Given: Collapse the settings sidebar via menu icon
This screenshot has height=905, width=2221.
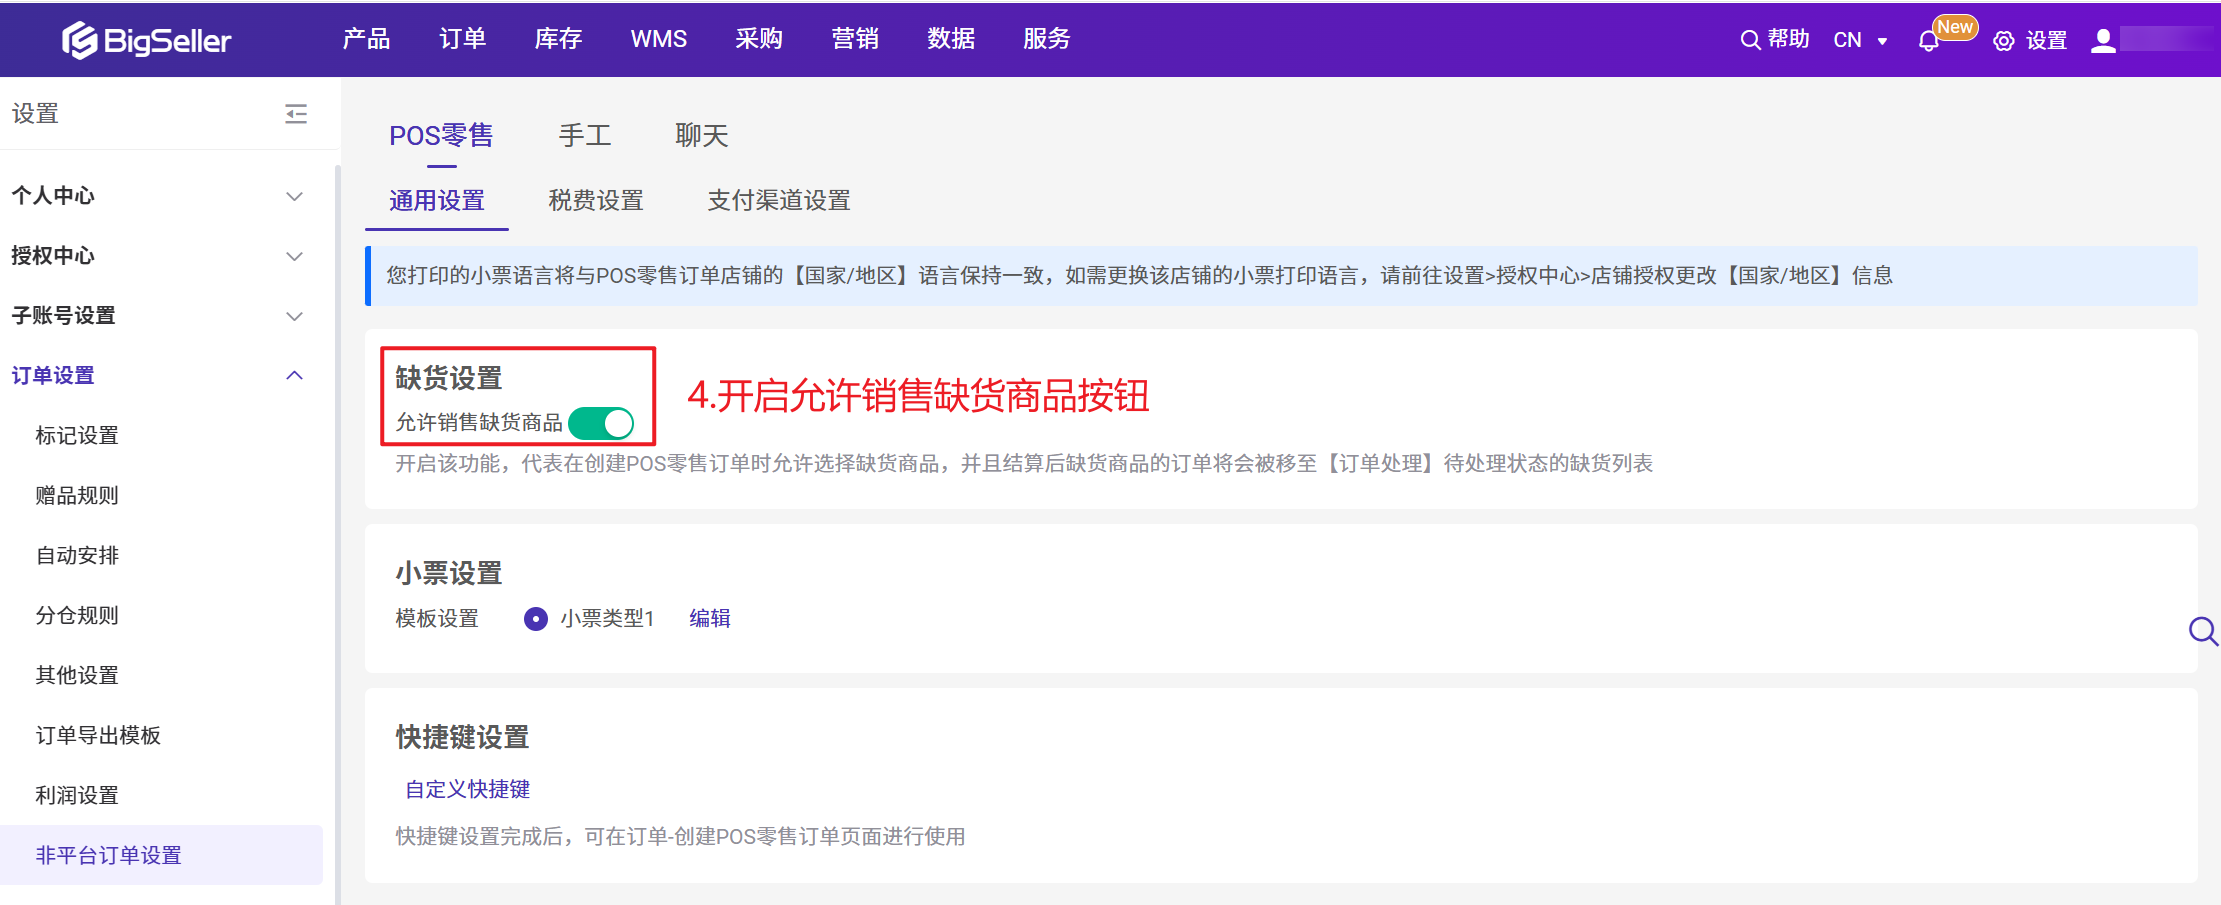Looking at the screenshot, I should click(x=296, y=114).
